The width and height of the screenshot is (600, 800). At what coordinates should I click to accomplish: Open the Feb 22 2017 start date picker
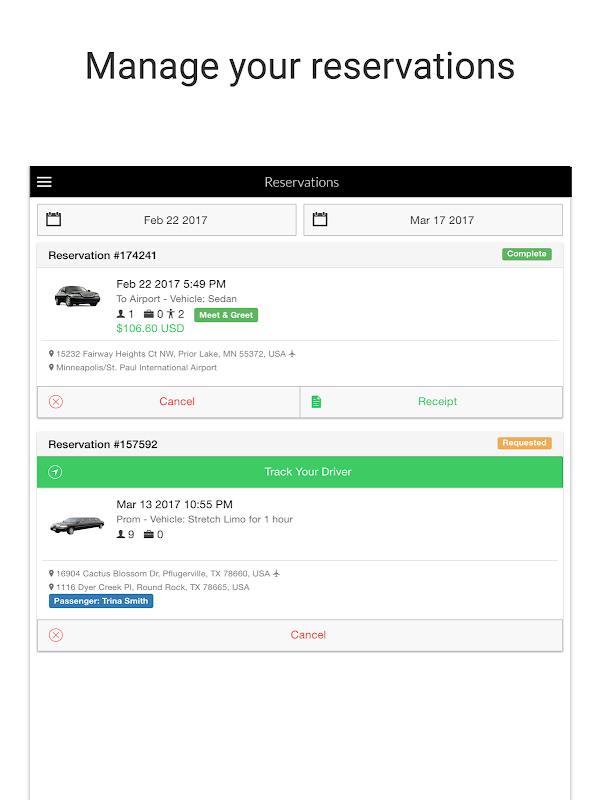point(176,220)
